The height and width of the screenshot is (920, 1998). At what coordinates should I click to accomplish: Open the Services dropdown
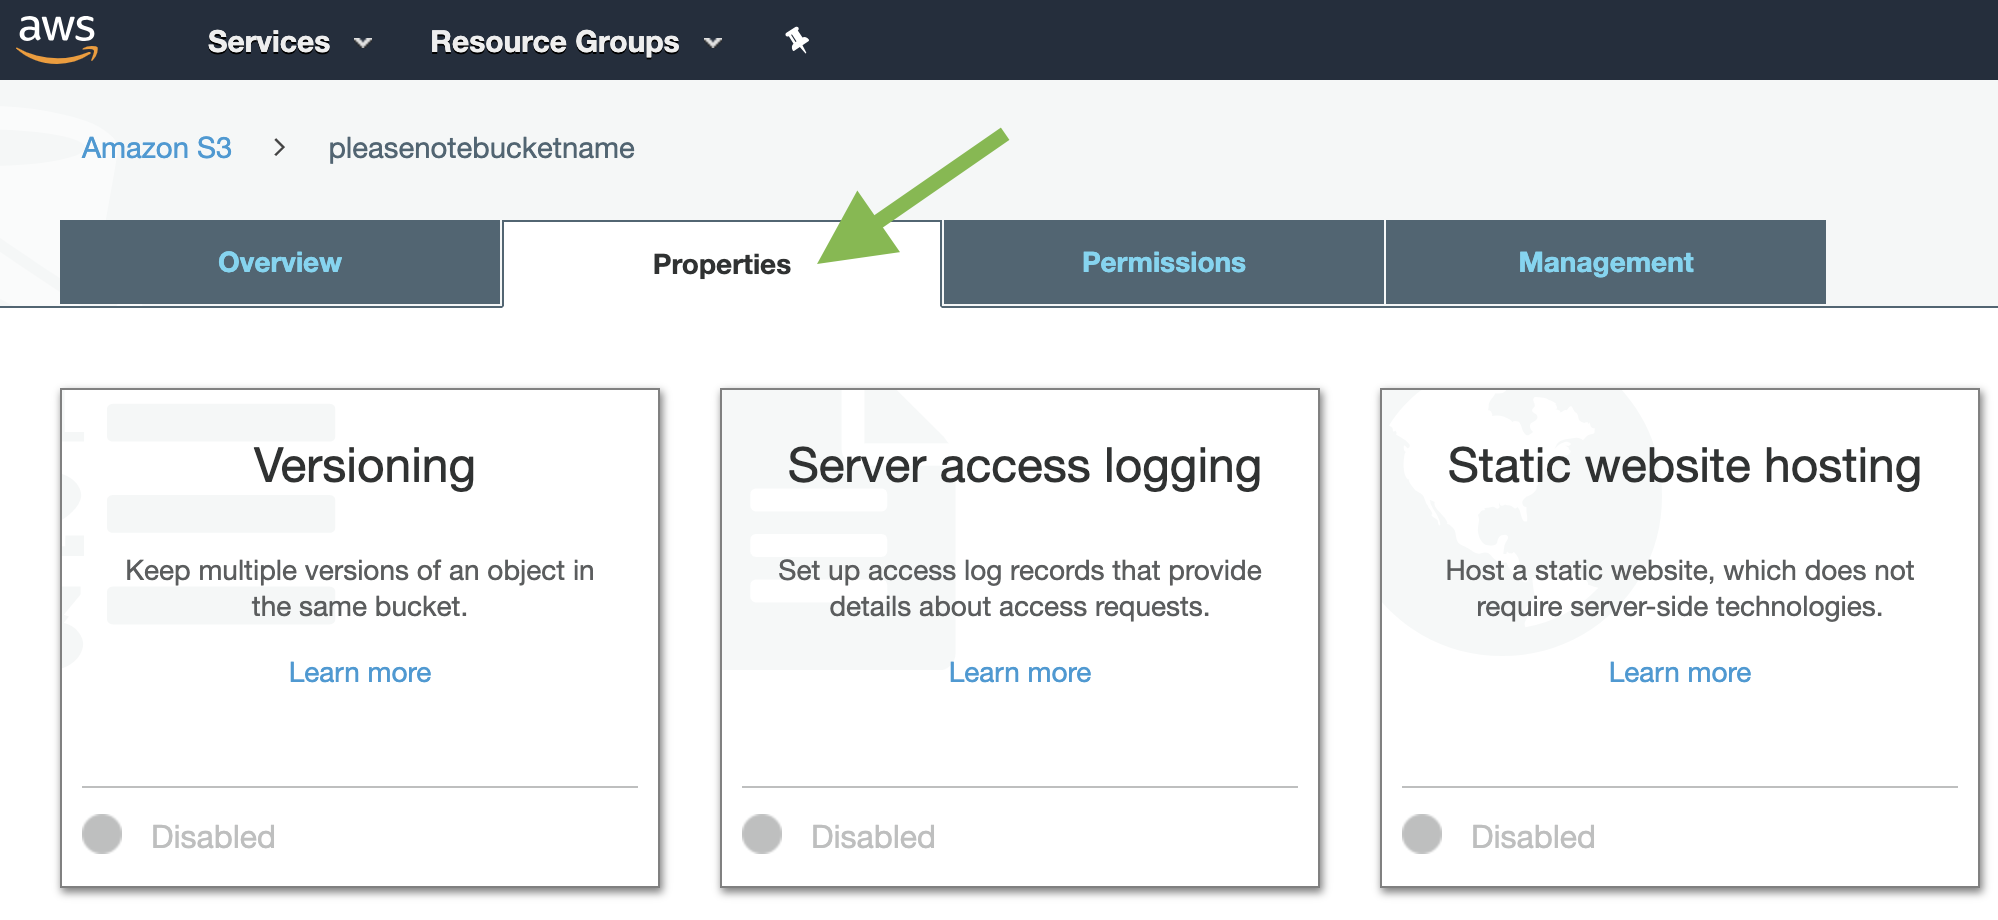pyautogui.click(x=268, y=42)
